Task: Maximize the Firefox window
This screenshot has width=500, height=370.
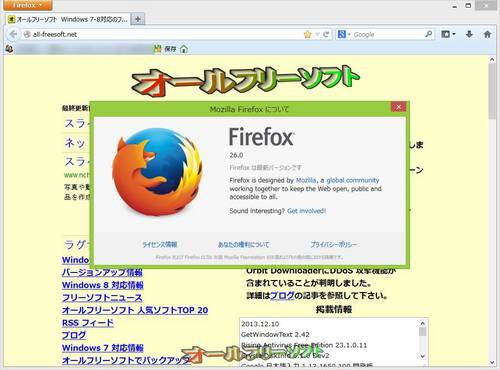Action: (468, 6)
